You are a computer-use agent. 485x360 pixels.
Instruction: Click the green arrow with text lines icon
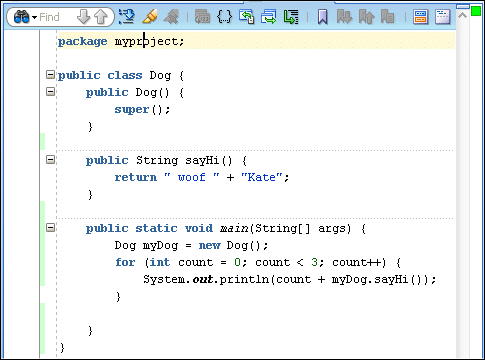tap(291, 17)
